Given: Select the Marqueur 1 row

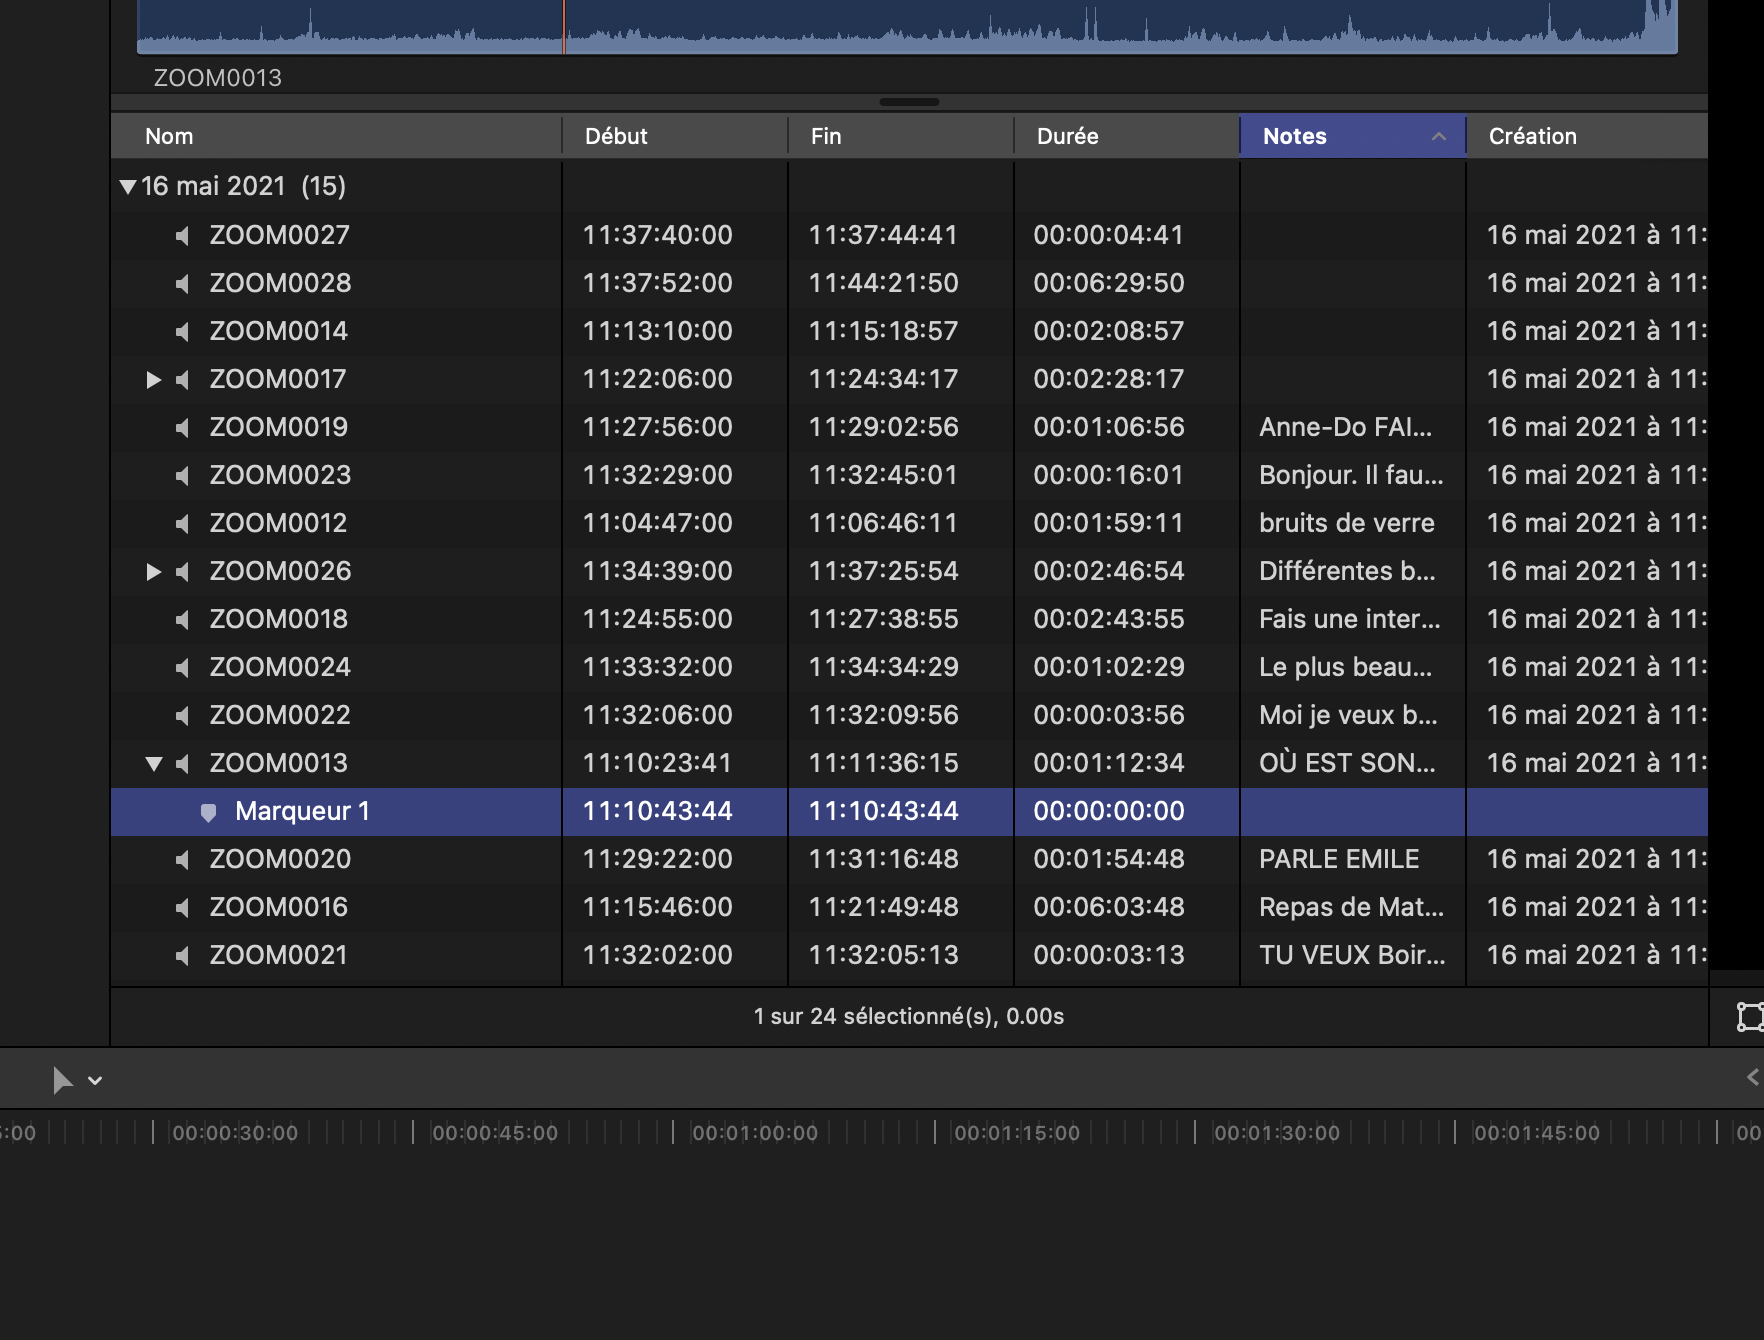Looking at the screenshot, I should (x=909, y=812).
